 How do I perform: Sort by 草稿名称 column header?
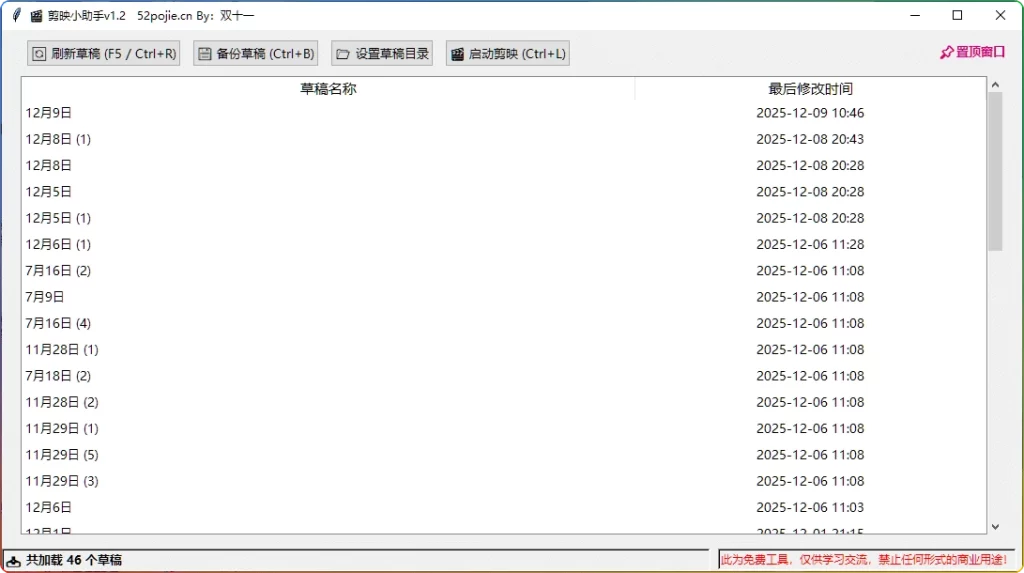tap(328, 89)
